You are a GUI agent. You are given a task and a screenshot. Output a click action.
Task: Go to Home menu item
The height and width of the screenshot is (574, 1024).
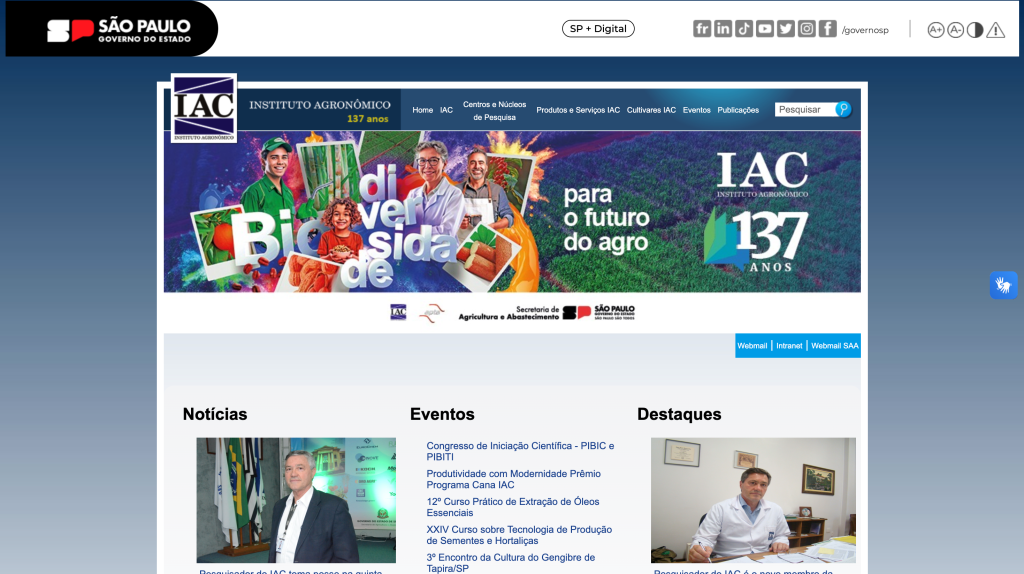tap(423, 110)
